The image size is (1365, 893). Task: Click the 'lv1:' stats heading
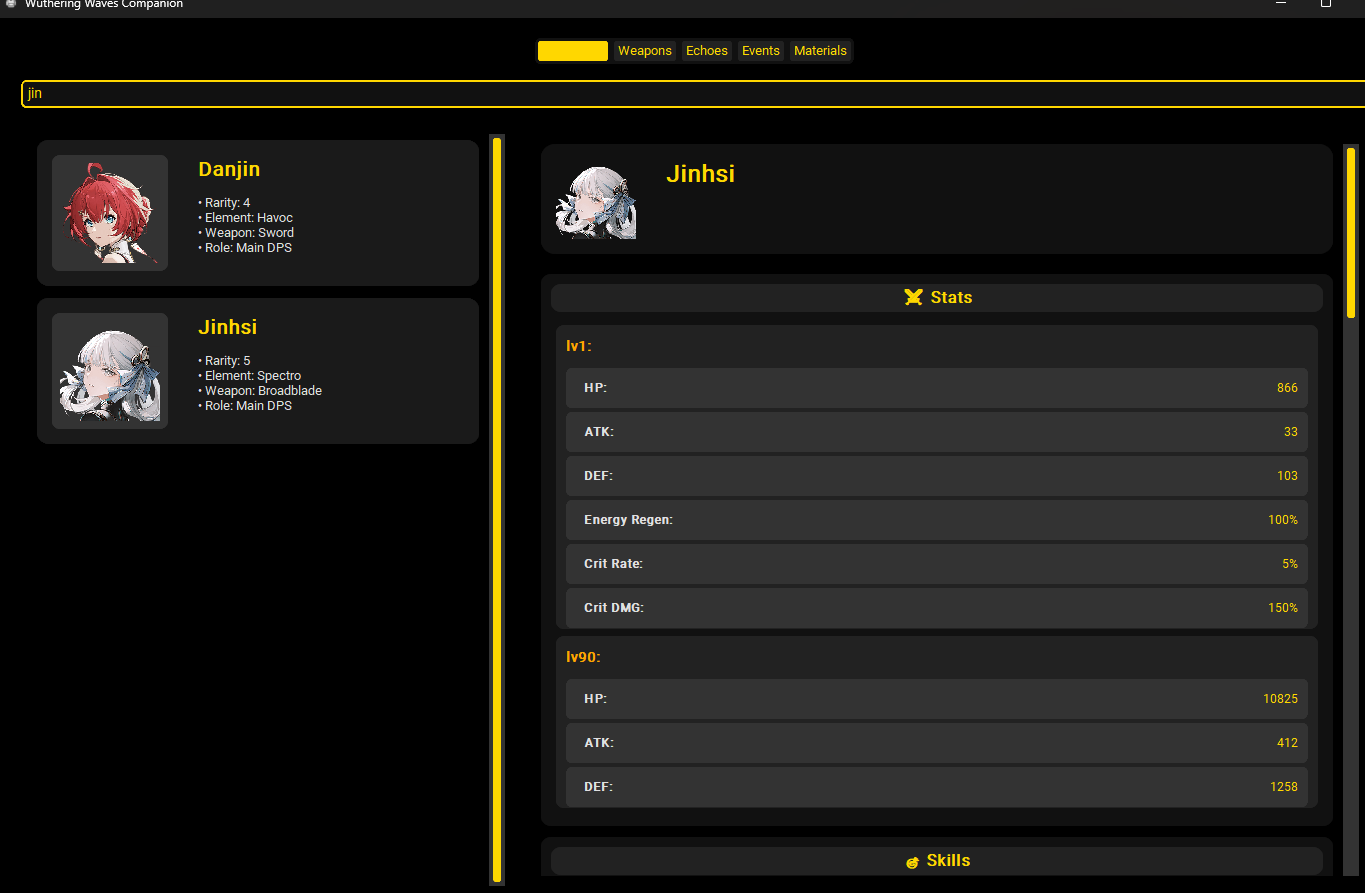(579, 346)
